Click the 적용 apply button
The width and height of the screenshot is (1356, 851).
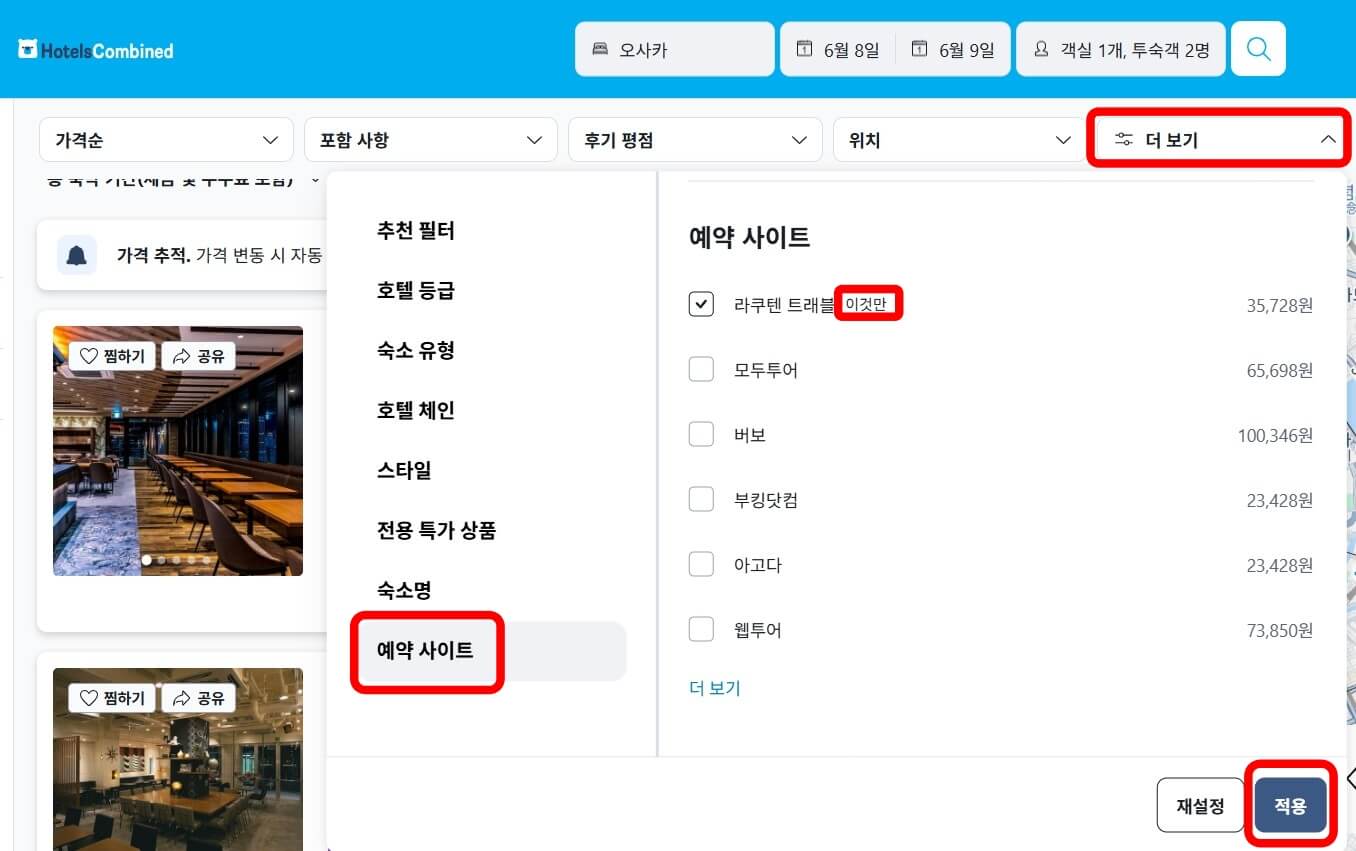pyautogui.click(x=1290, y=806)
